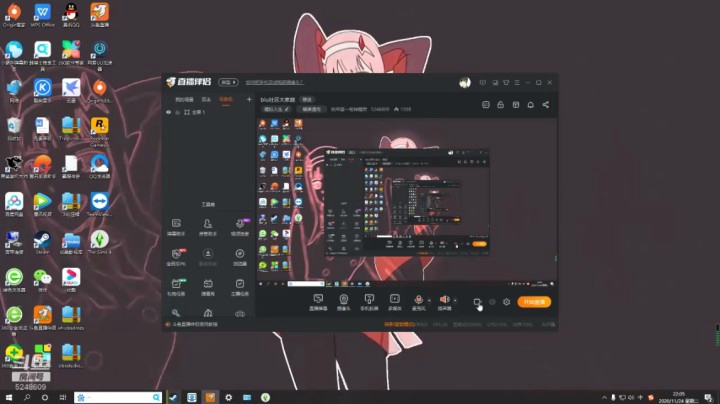Open the streamer task checkmark tool

(x=240, y=287)
